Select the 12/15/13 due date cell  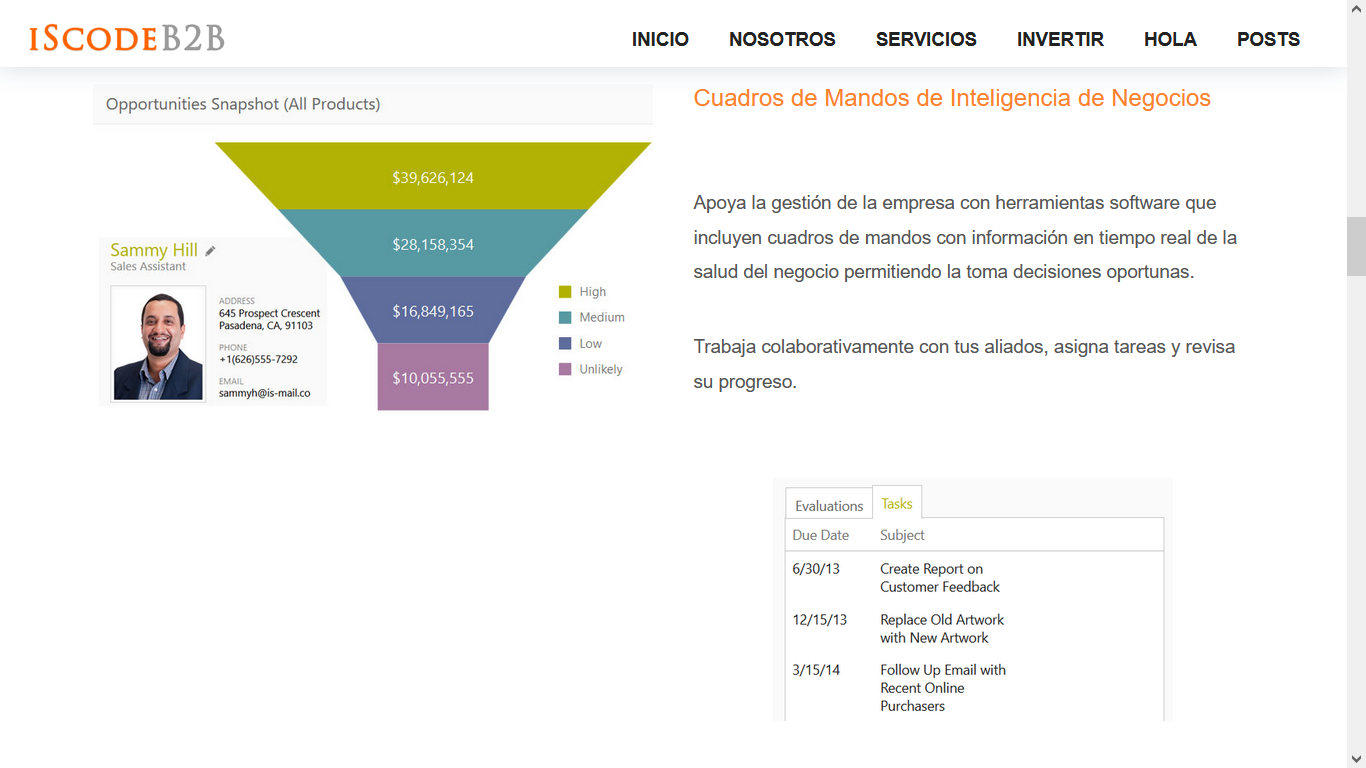[820, 620]
